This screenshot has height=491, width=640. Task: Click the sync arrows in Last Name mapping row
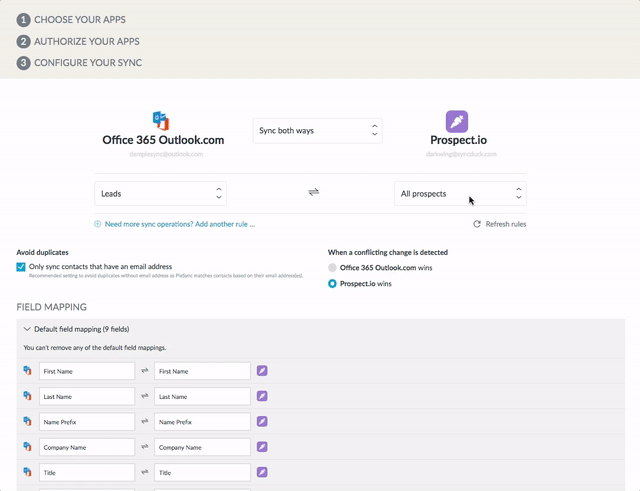pyautogui.click(x=144, y=396)
